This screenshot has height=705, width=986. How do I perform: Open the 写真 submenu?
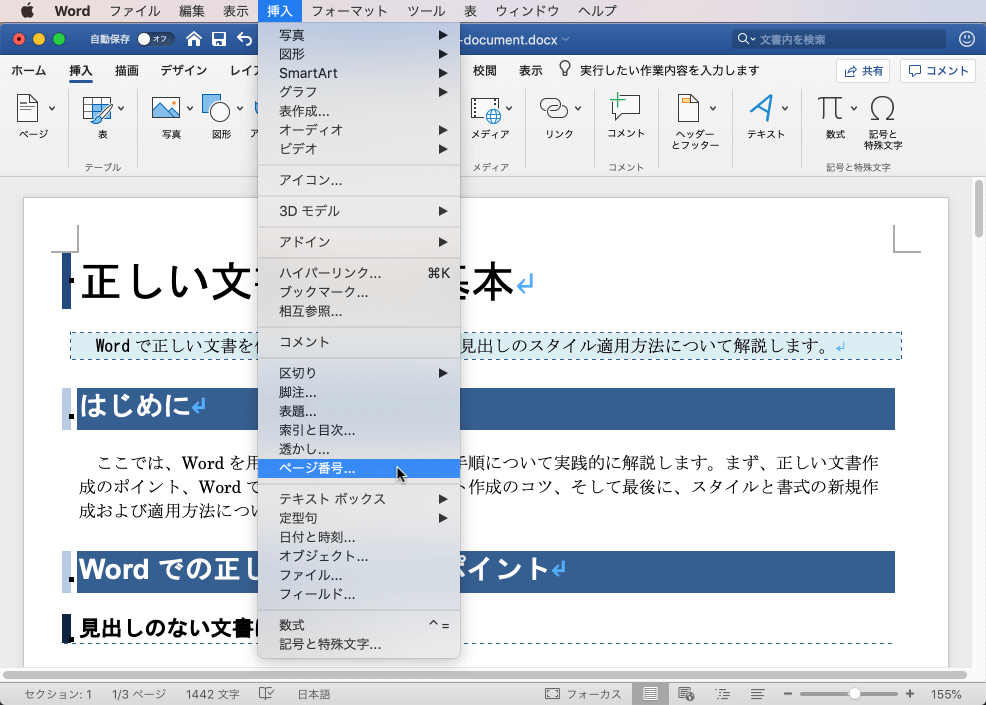[x=359, y=35]
